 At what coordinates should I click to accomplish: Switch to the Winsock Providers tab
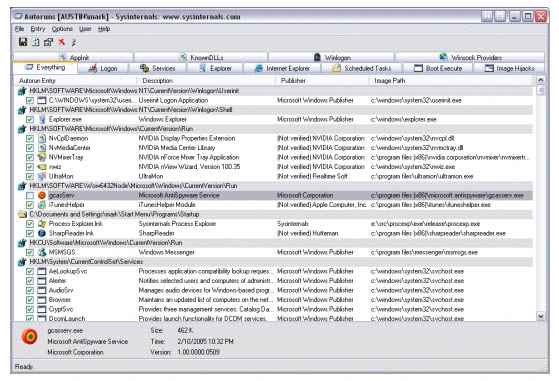coord(470,57)
